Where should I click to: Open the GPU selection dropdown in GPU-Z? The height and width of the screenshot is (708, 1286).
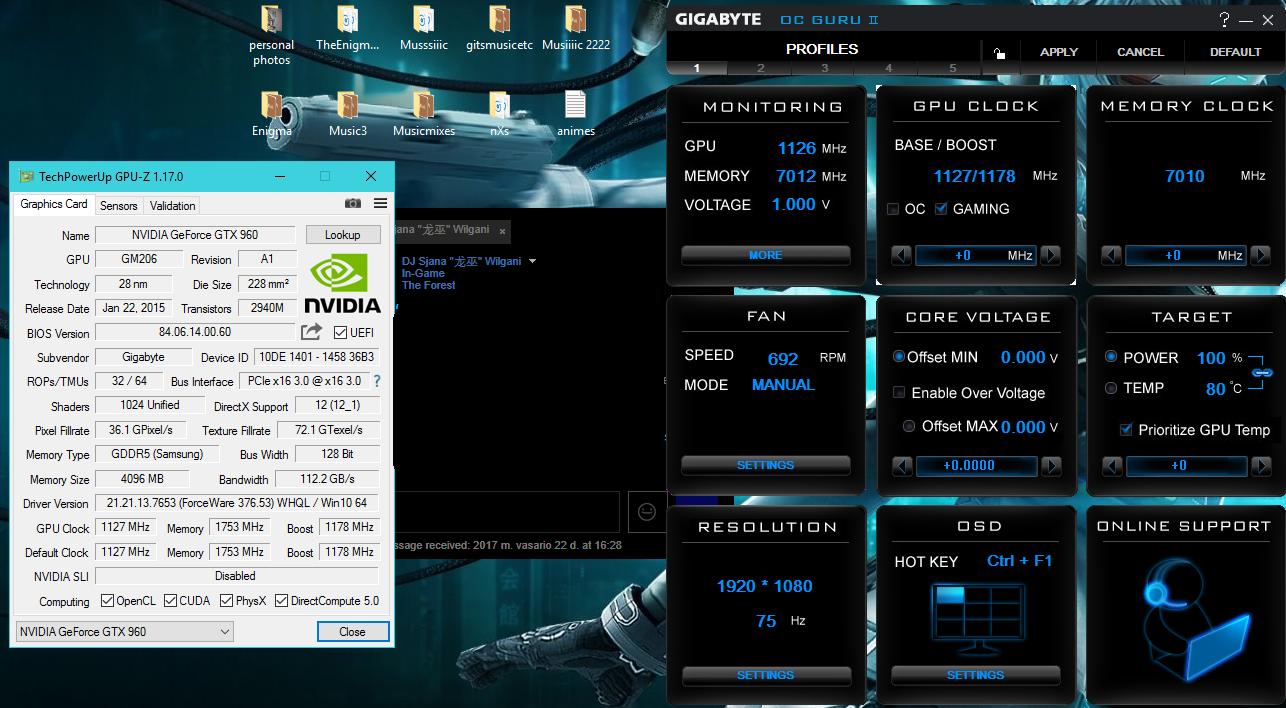(x=125, y=631)
